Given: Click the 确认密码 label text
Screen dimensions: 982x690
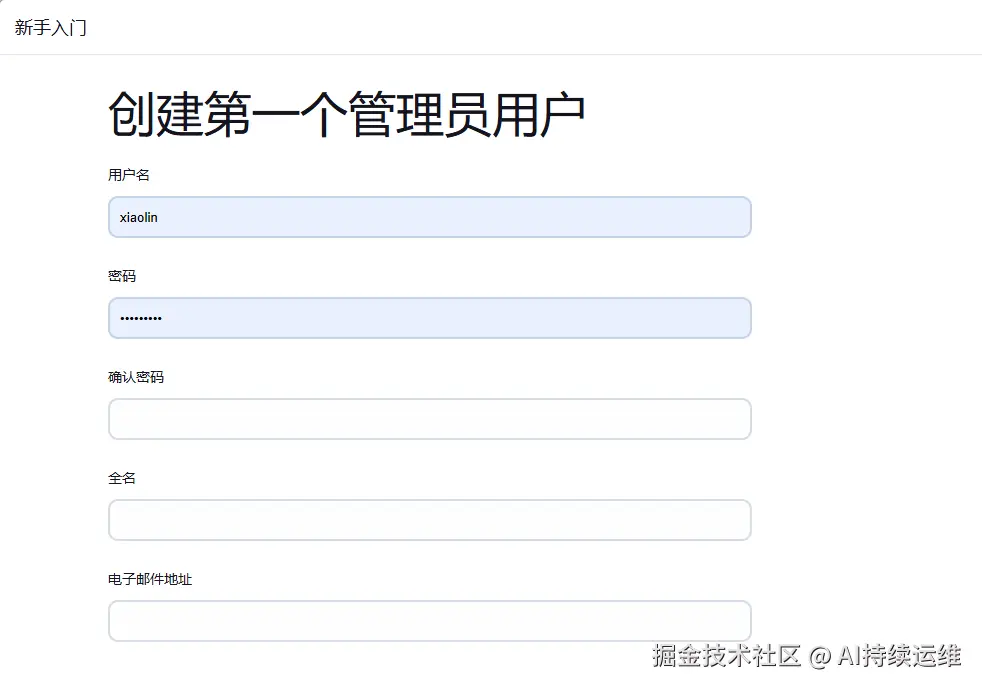Looking at the screenshot, I should (136, 377).
